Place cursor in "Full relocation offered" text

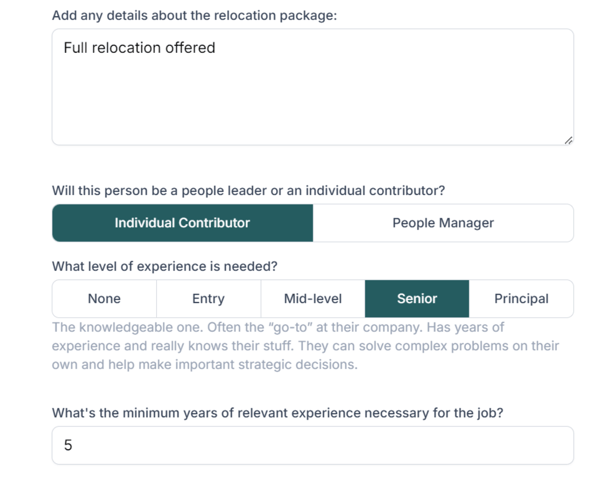coord(139,47)
